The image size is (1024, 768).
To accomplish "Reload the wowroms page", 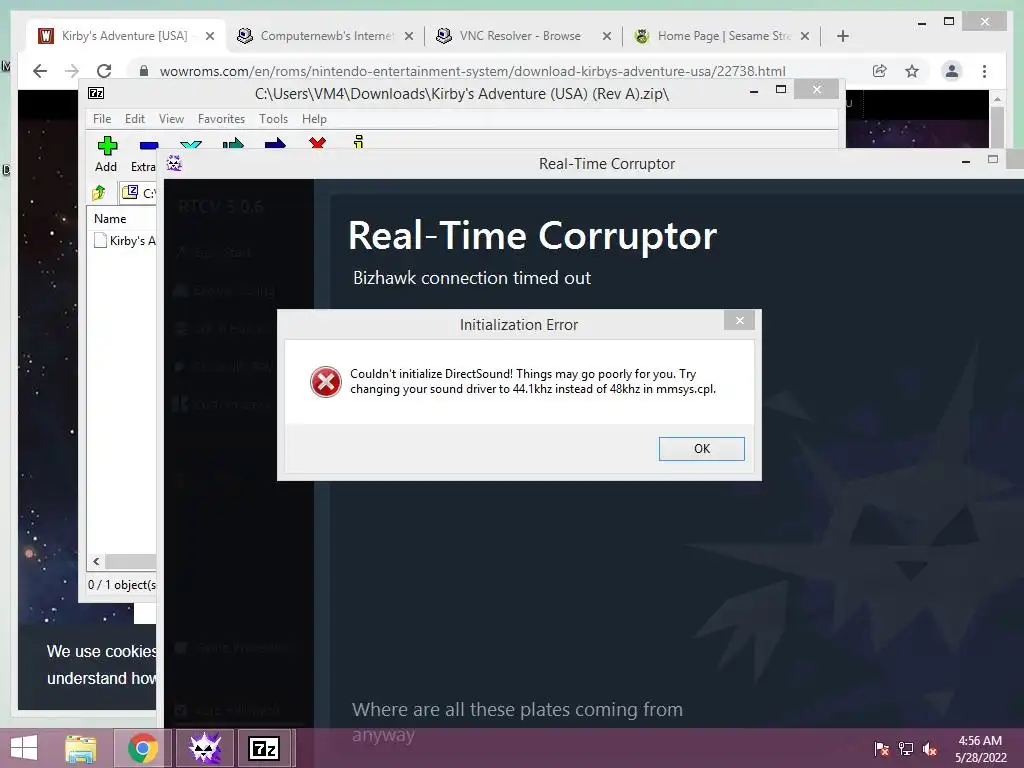I will pos(104,71).
